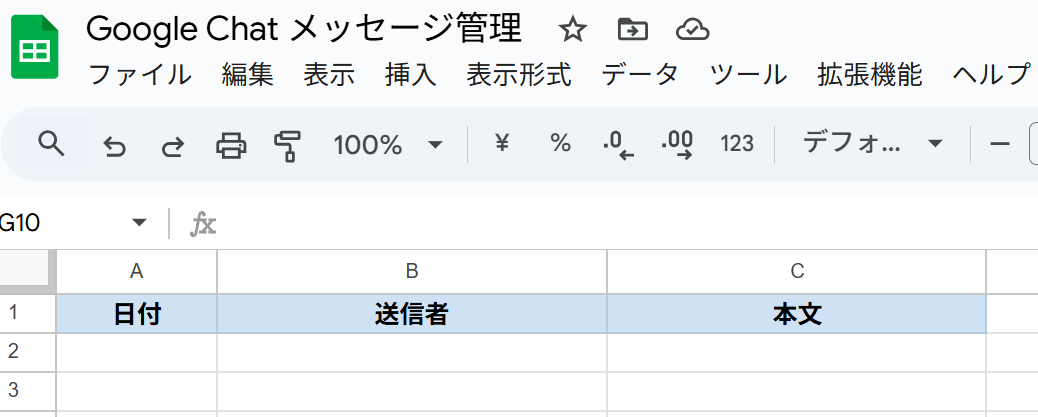Open the デフォ... font dropdown
Image resolution: width=1038 pixels, height=417 pixels.
872,144
